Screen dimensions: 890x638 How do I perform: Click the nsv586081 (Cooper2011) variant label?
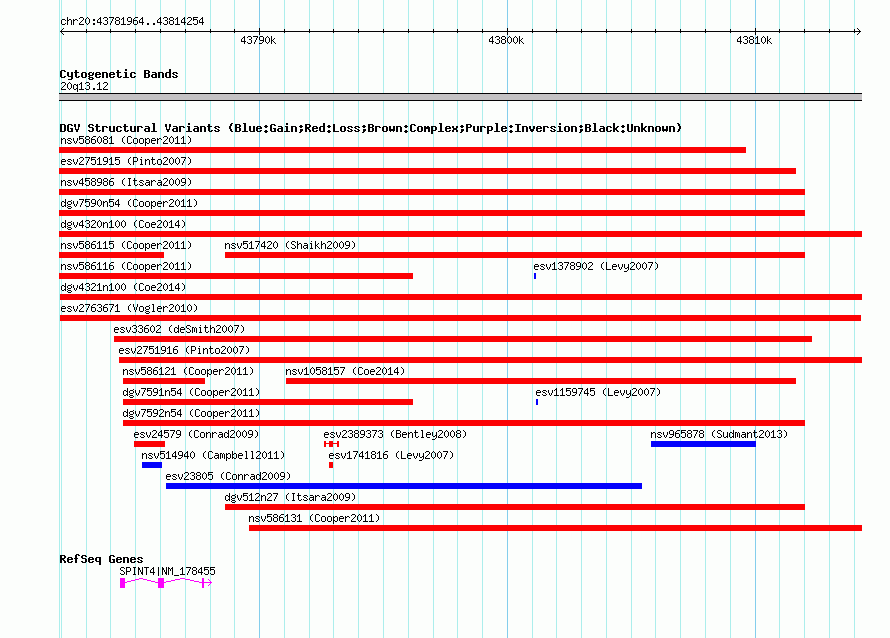point(126,140)
